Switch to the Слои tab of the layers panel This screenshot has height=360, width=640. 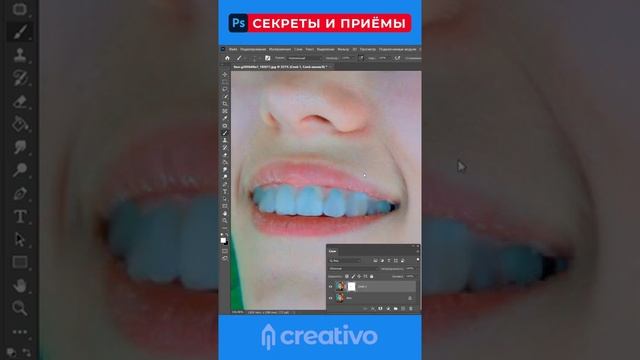click(x=333, y=251)
